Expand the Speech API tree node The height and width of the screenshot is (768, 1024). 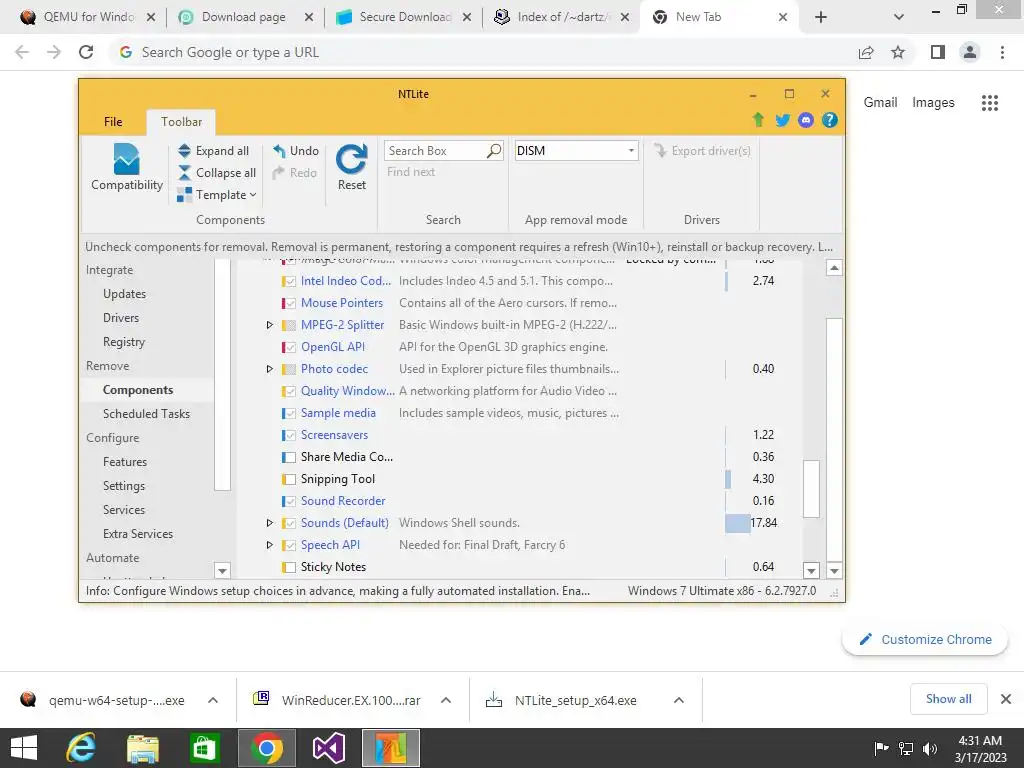[269, 545]
